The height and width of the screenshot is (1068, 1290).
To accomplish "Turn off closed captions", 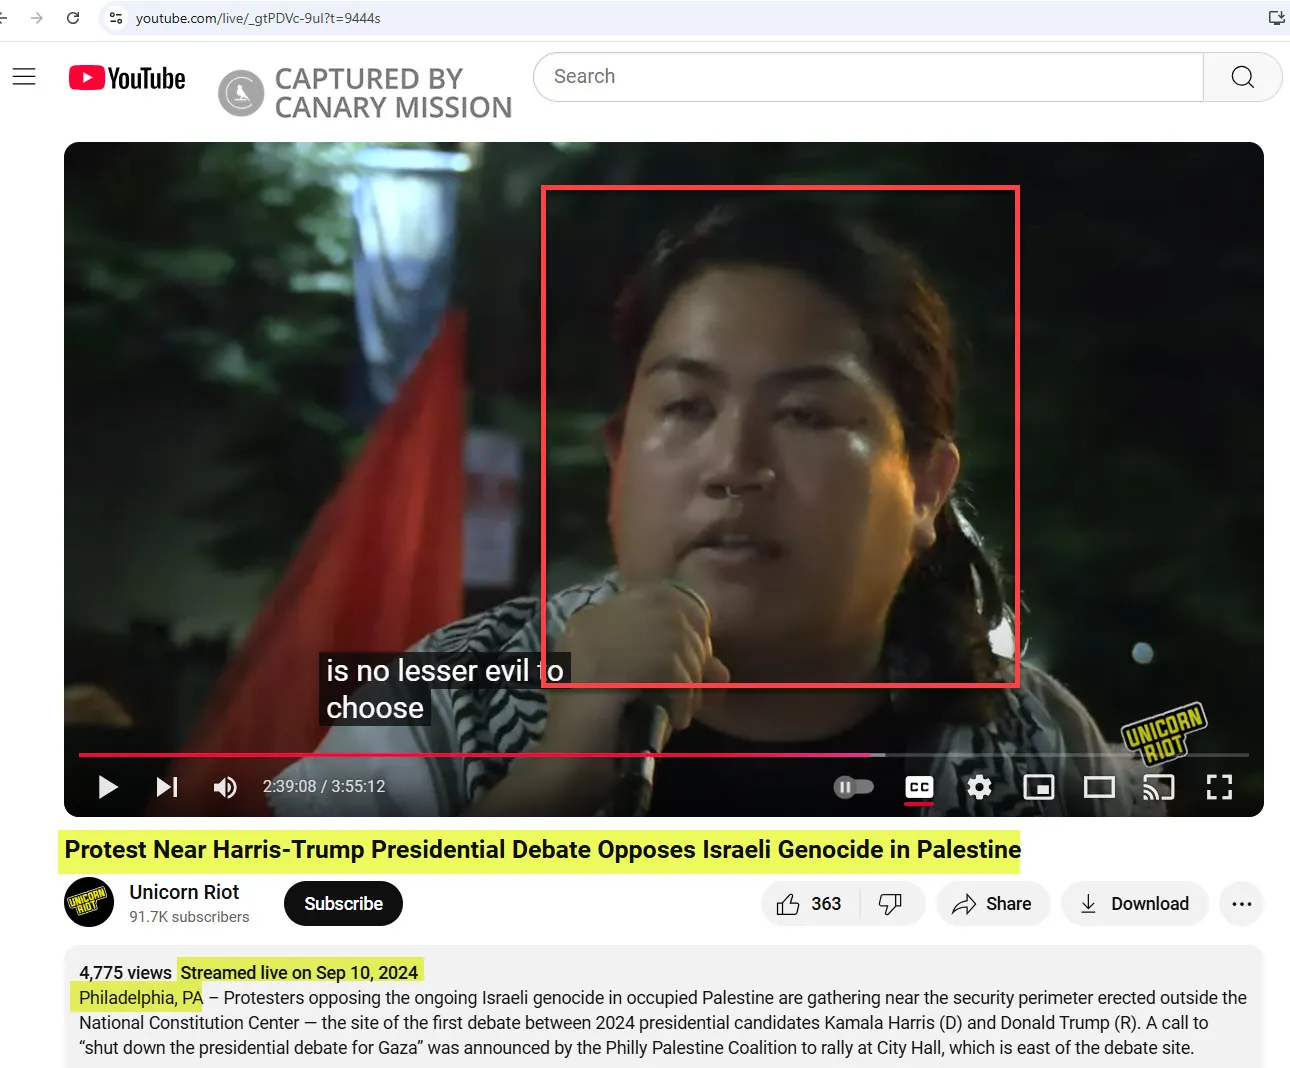I will tap(919, 787).
